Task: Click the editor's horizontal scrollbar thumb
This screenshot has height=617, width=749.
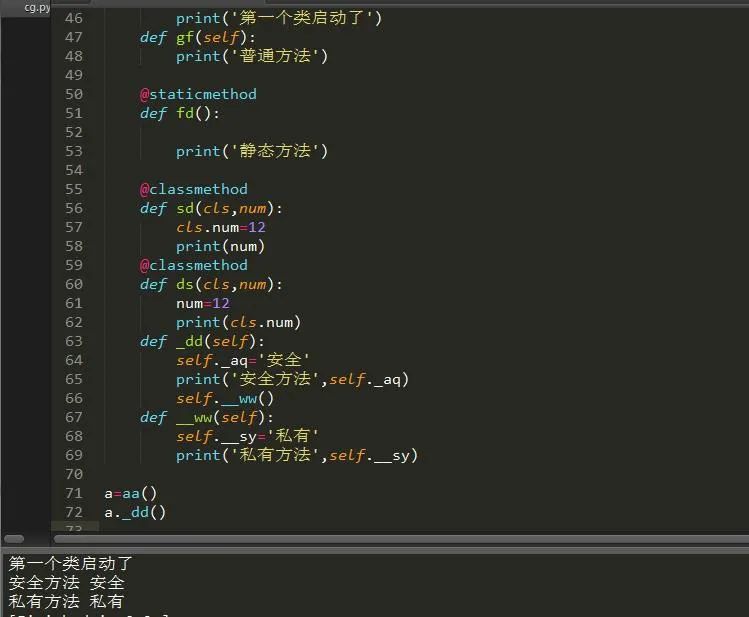Action: pyautogui.click(x=400, y=539)
